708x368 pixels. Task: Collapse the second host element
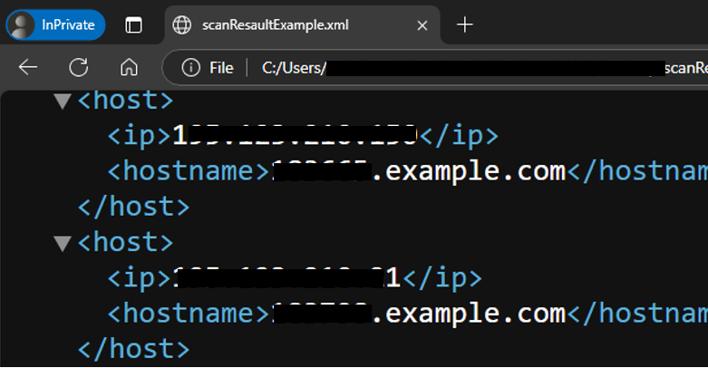(x=63, y=243)
